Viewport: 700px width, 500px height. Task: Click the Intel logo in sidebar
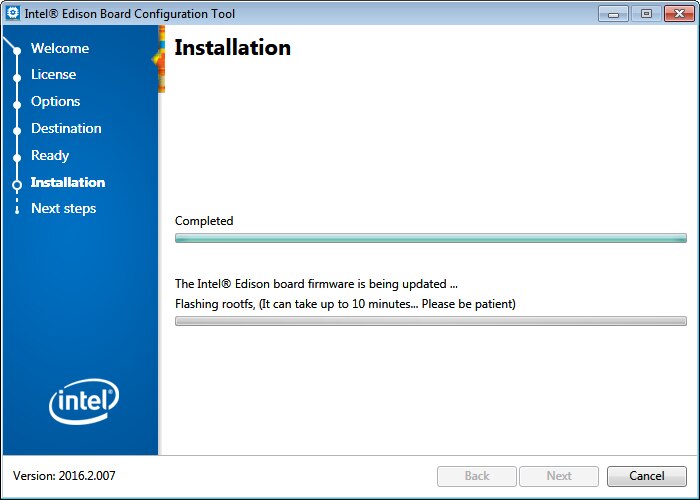(84, 401)
